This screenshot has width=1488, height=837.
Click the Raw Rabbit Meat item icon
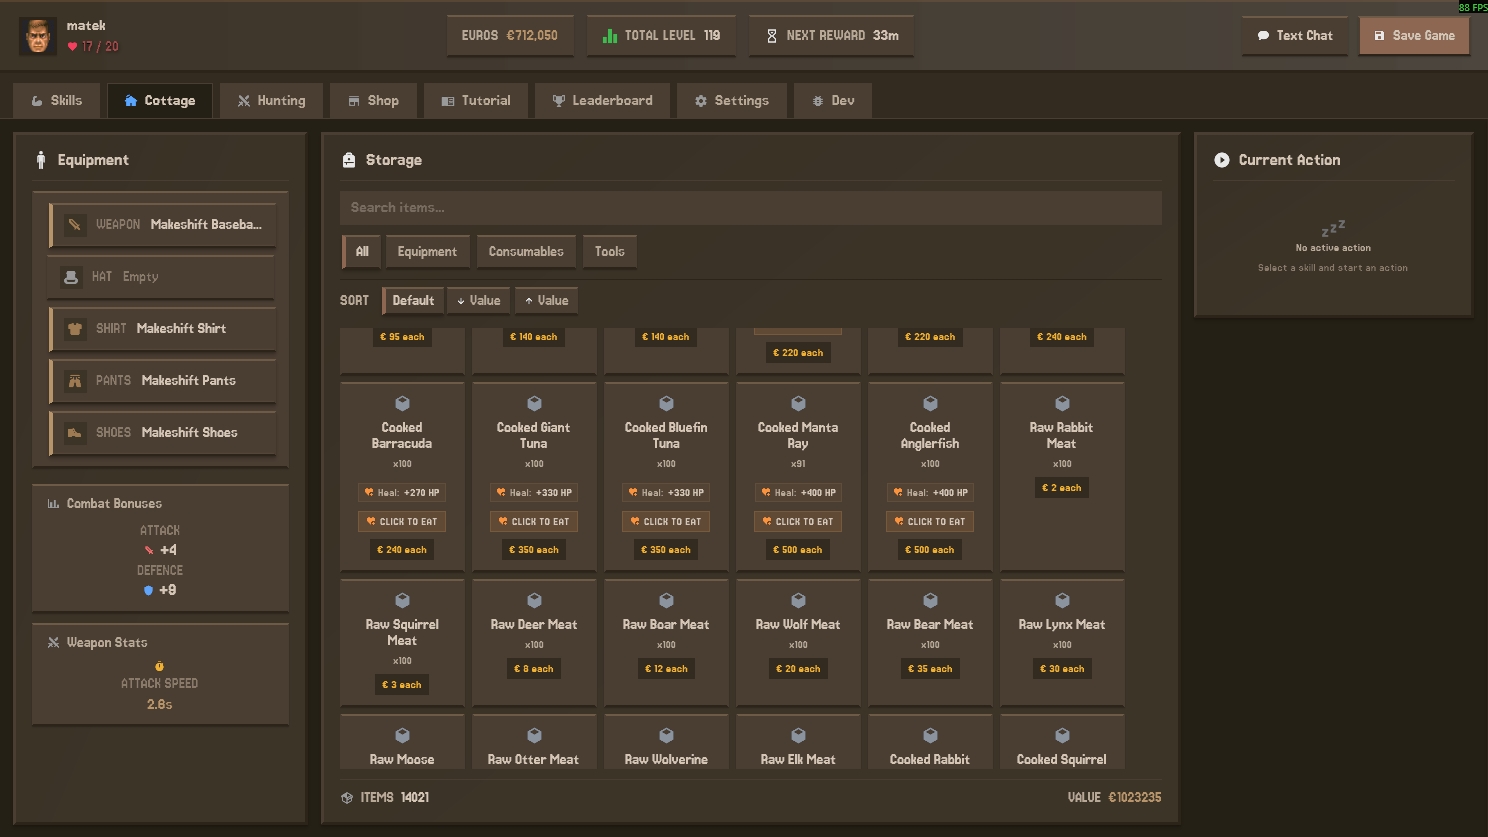tap(1062, 404)
